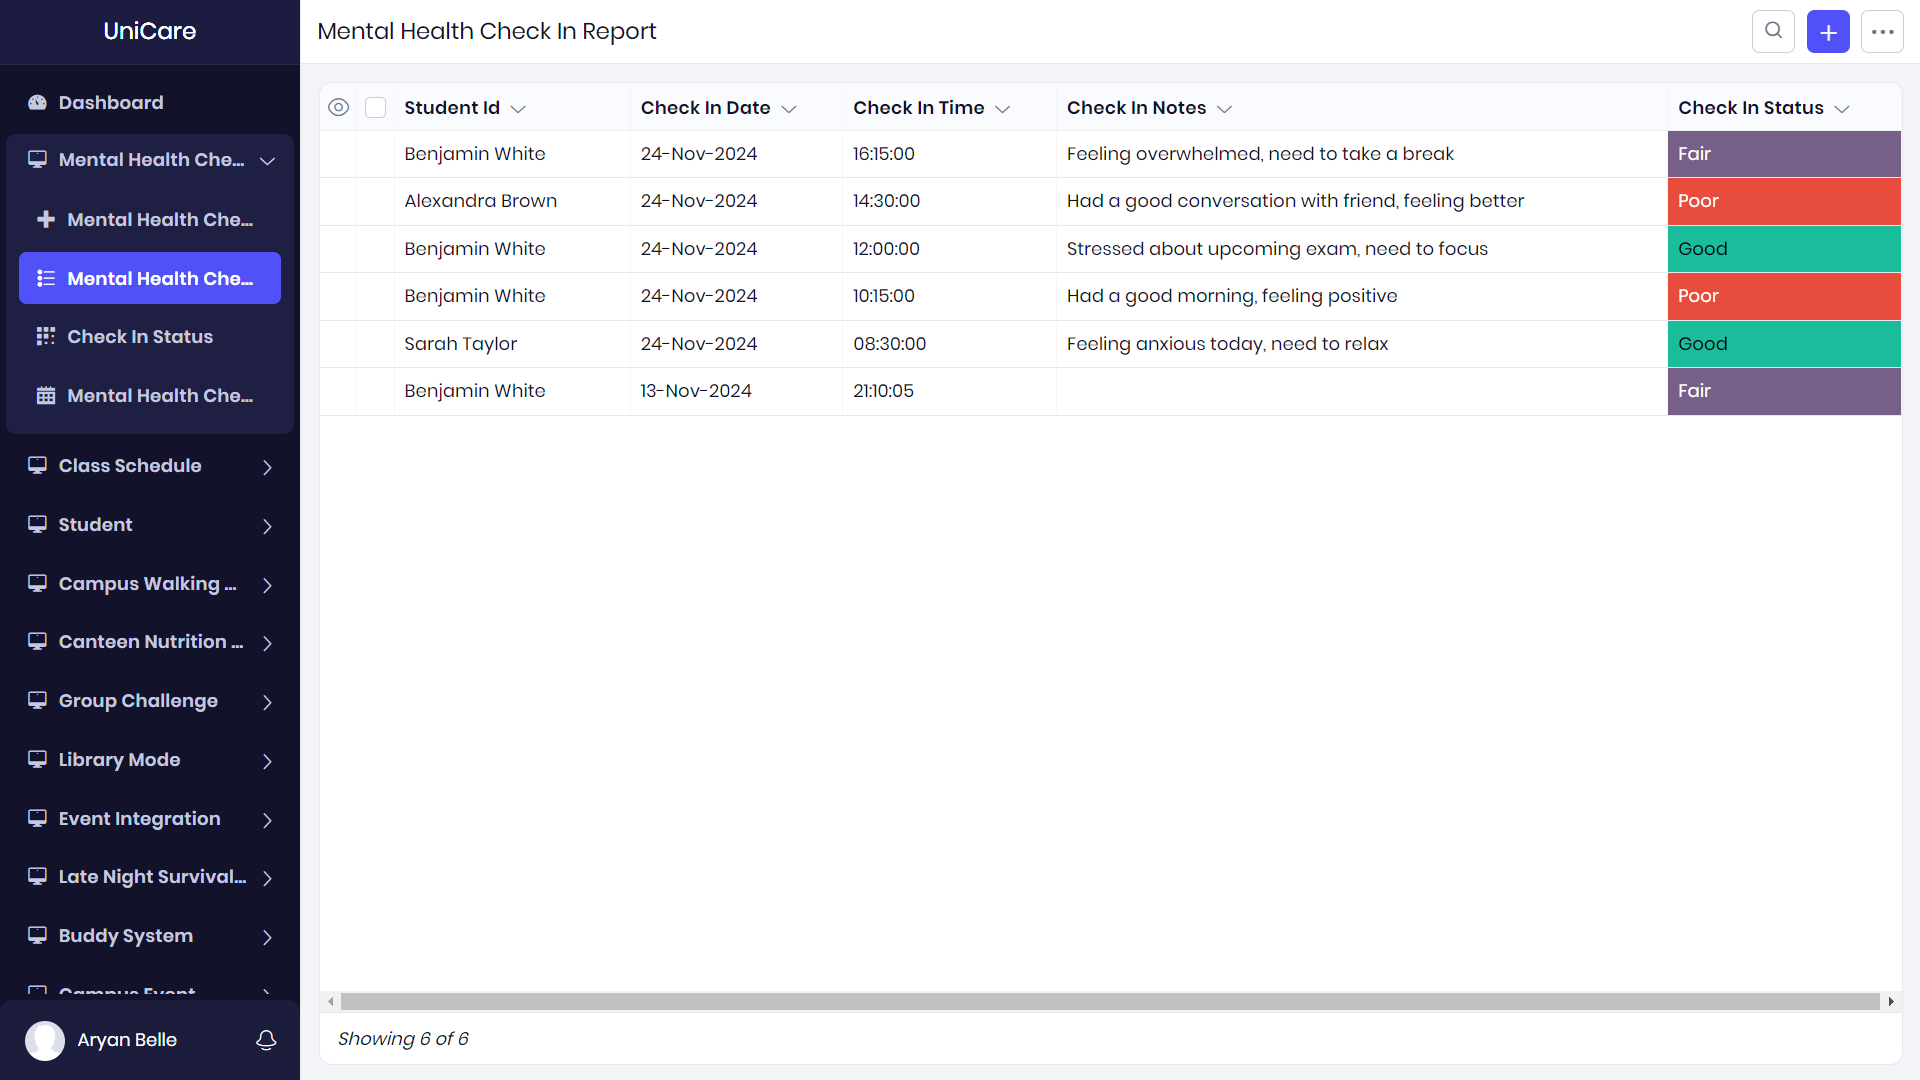Screen dimensions: 1920x1080
Task: Tick the select-all checkbox in header
Action: (x=376, y=108)
